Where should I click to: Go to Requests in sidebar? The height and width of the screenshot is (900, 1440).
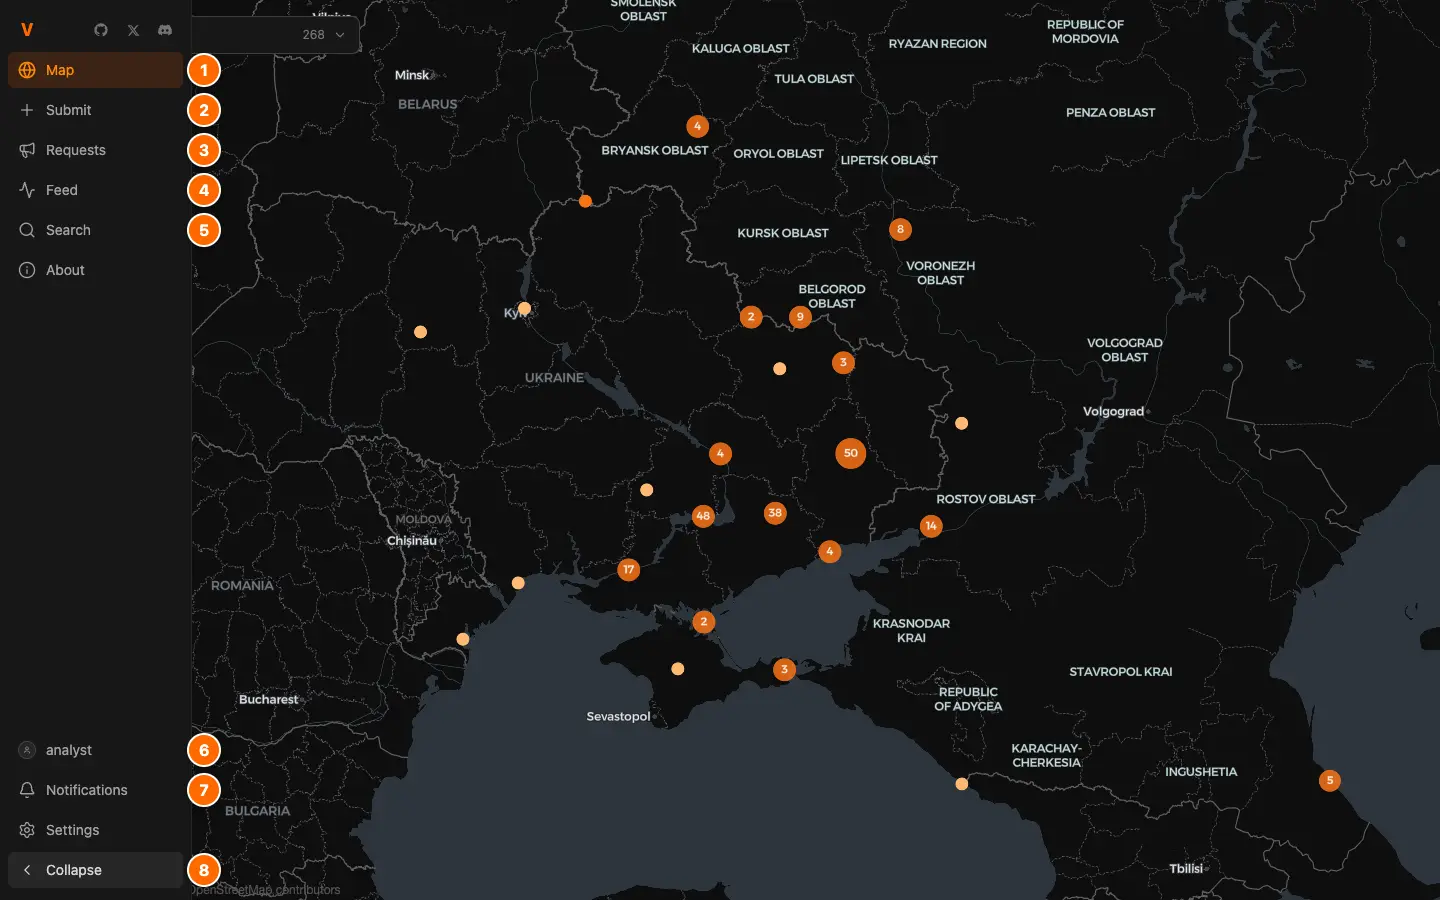click(96, 150)
